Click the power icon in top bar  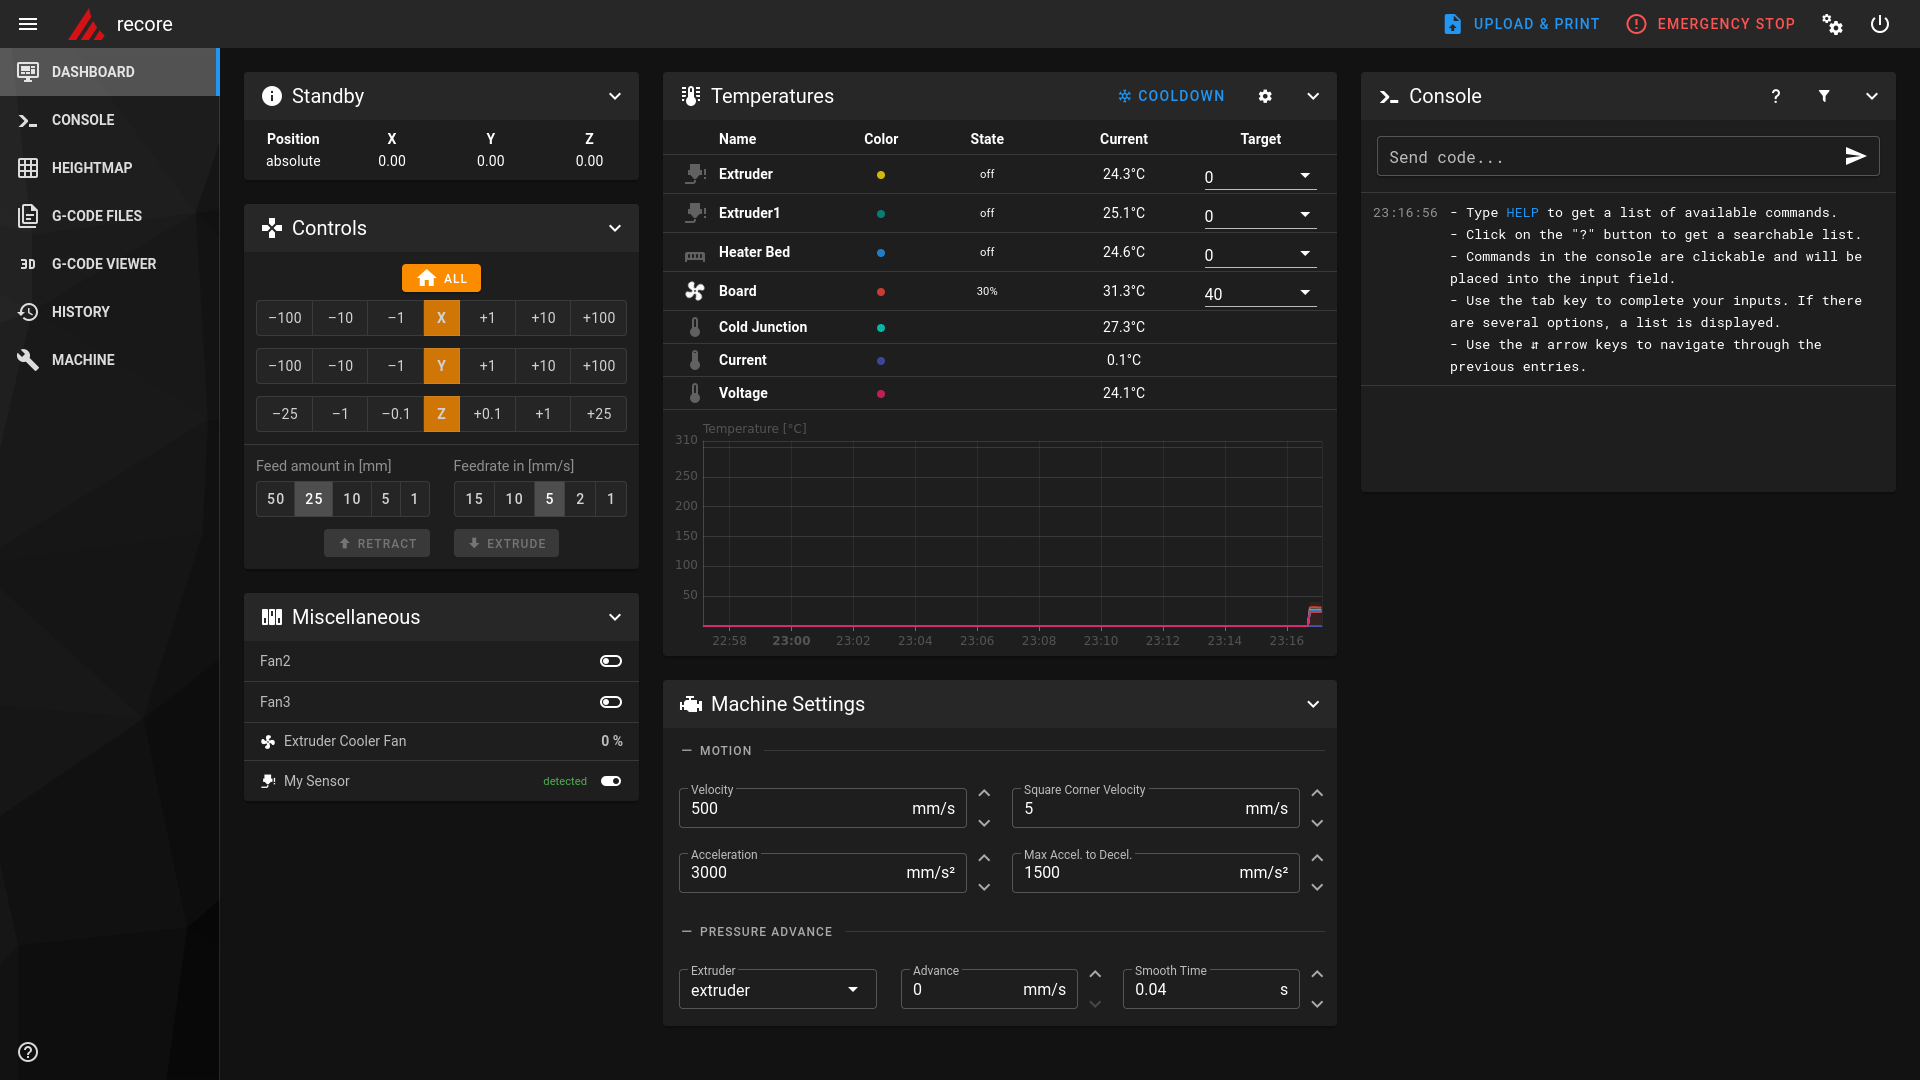[x=1880, y=24]
